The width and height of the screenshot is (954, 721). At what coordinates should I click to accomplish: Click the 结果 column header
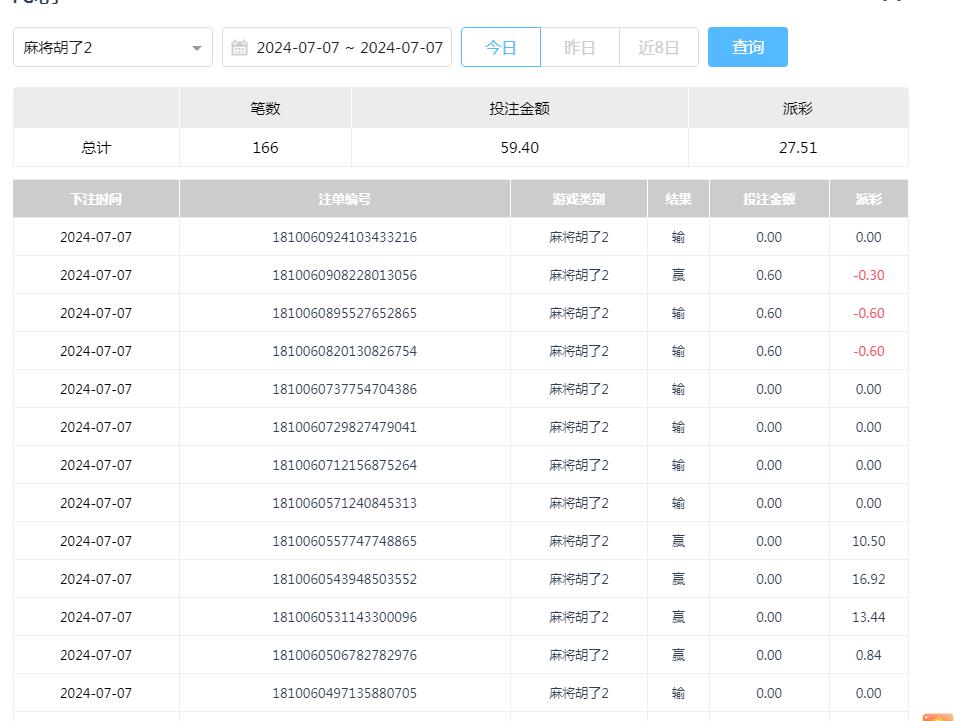(677, 198)
